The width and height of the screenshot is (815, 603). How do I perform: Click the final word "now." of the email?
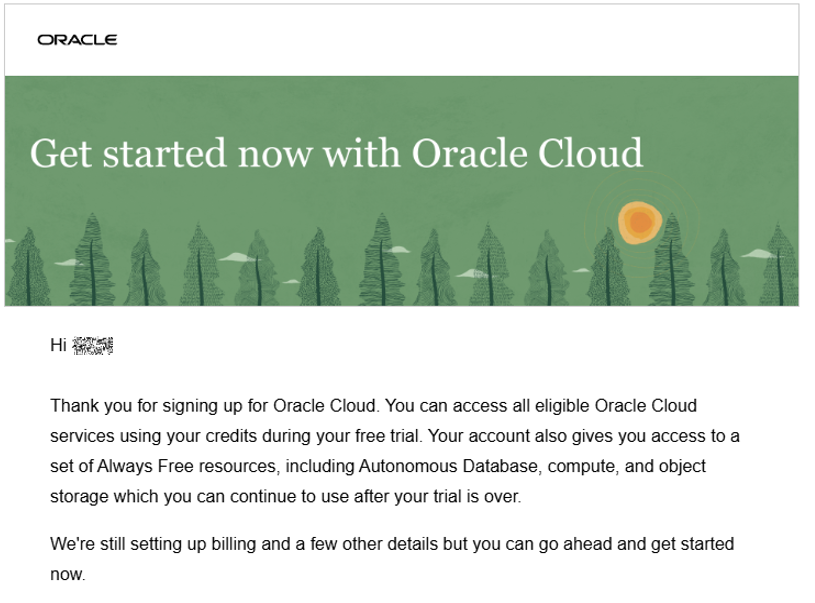68,575
